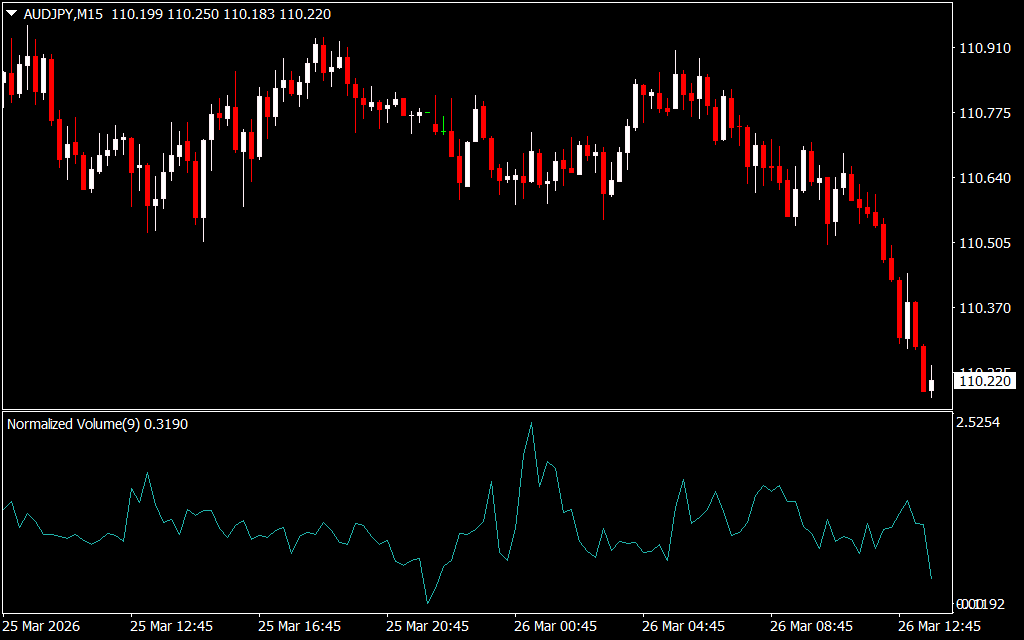Click the 25 Mar 2026 date label

pyautogui.click(x=44, y=626)
